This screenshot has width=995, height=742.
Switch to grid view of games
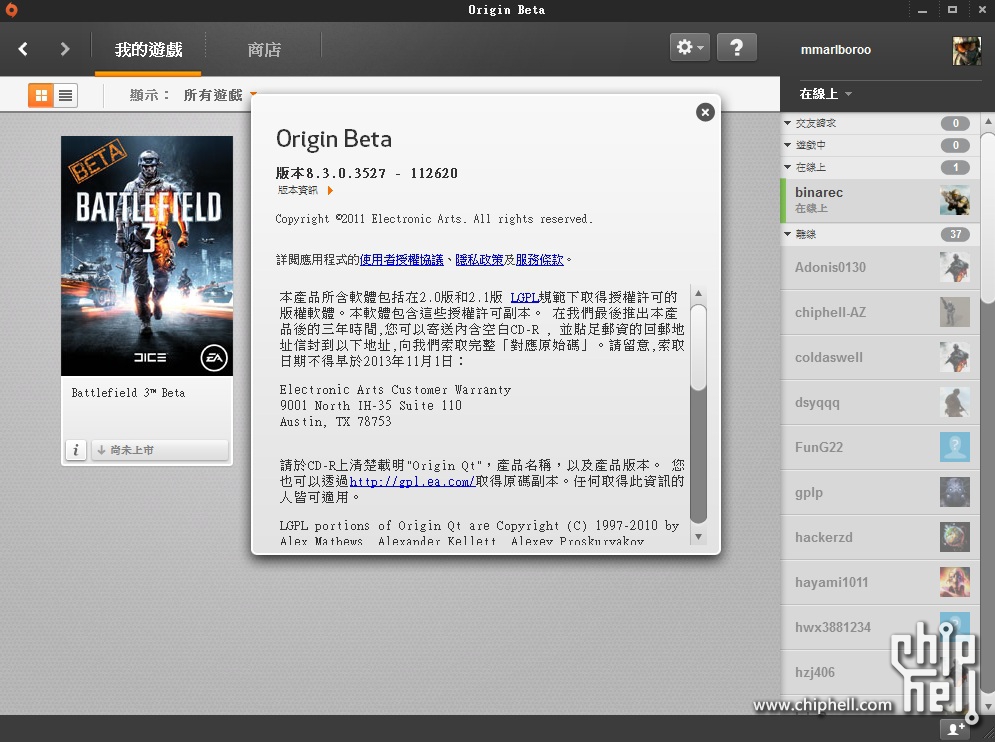[41, 95]
